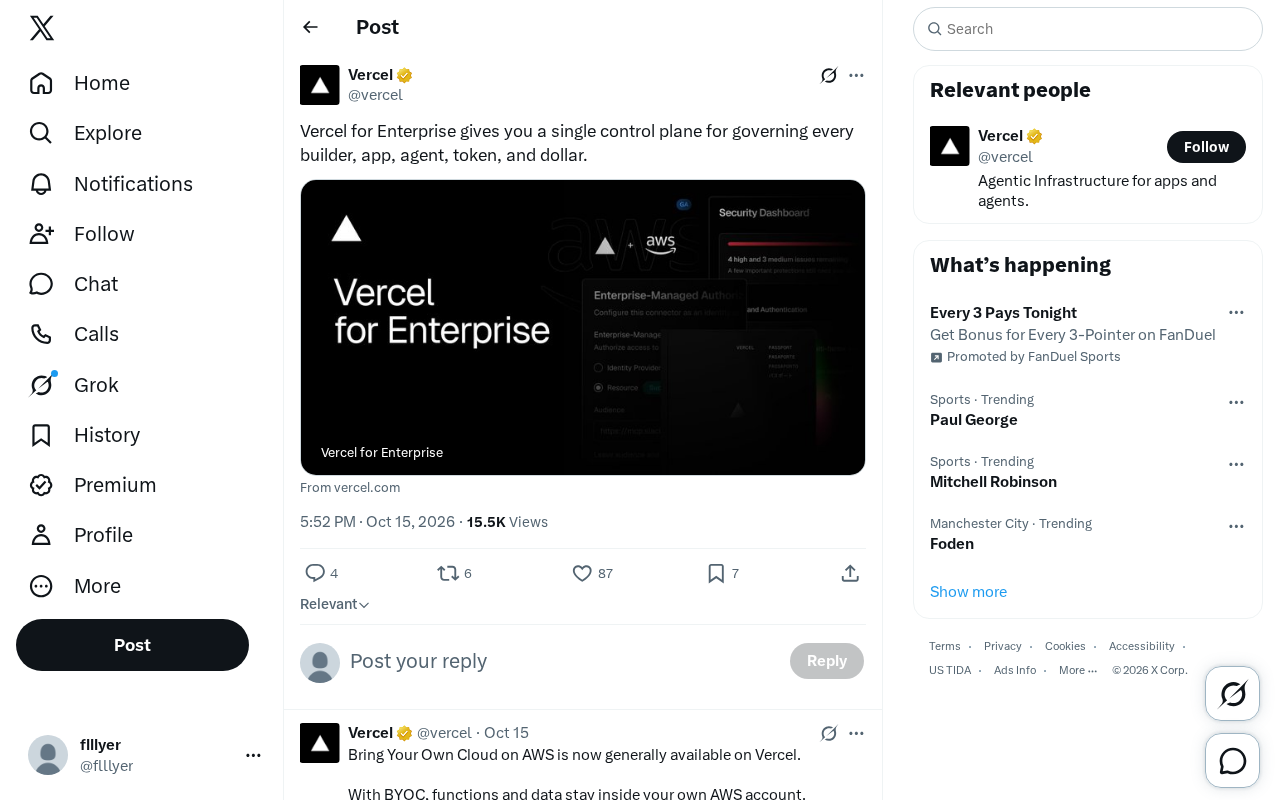Open floating Grok button
This screenshot has width=1280, height=800.
click(x=1232, y=693)
